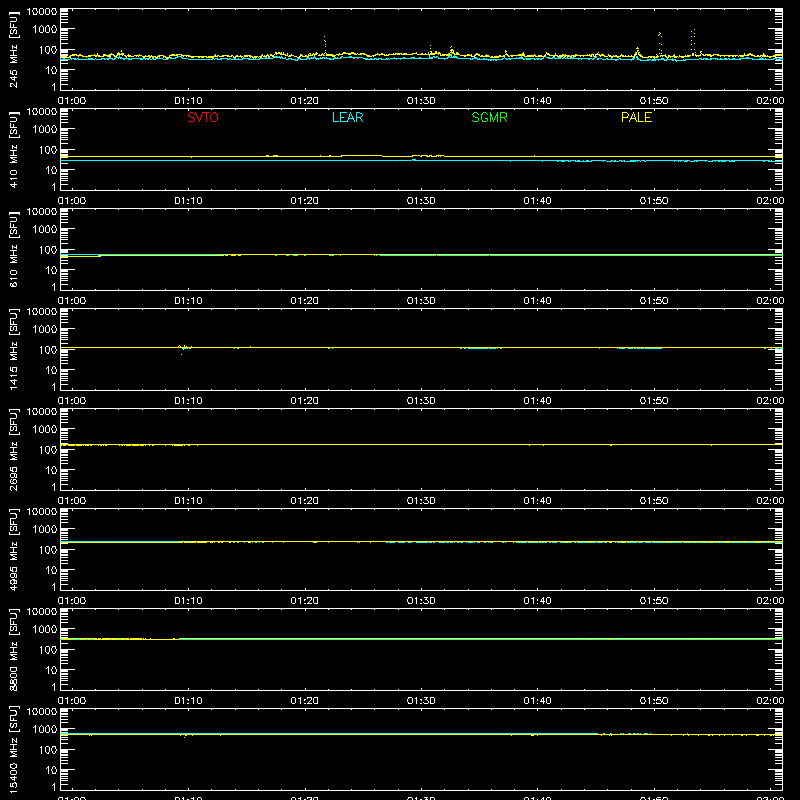Click 01:40 time label under 610 MHz plot

[537, 301]
